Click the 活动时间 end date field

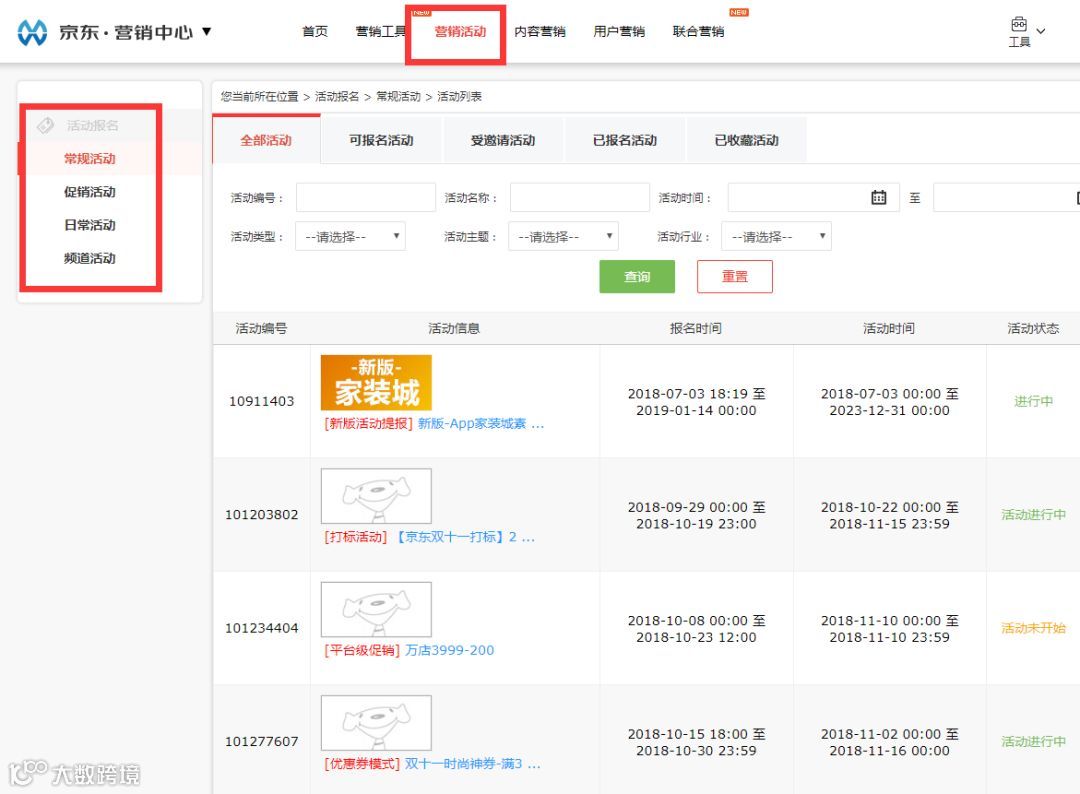(x=1006, y=198)
